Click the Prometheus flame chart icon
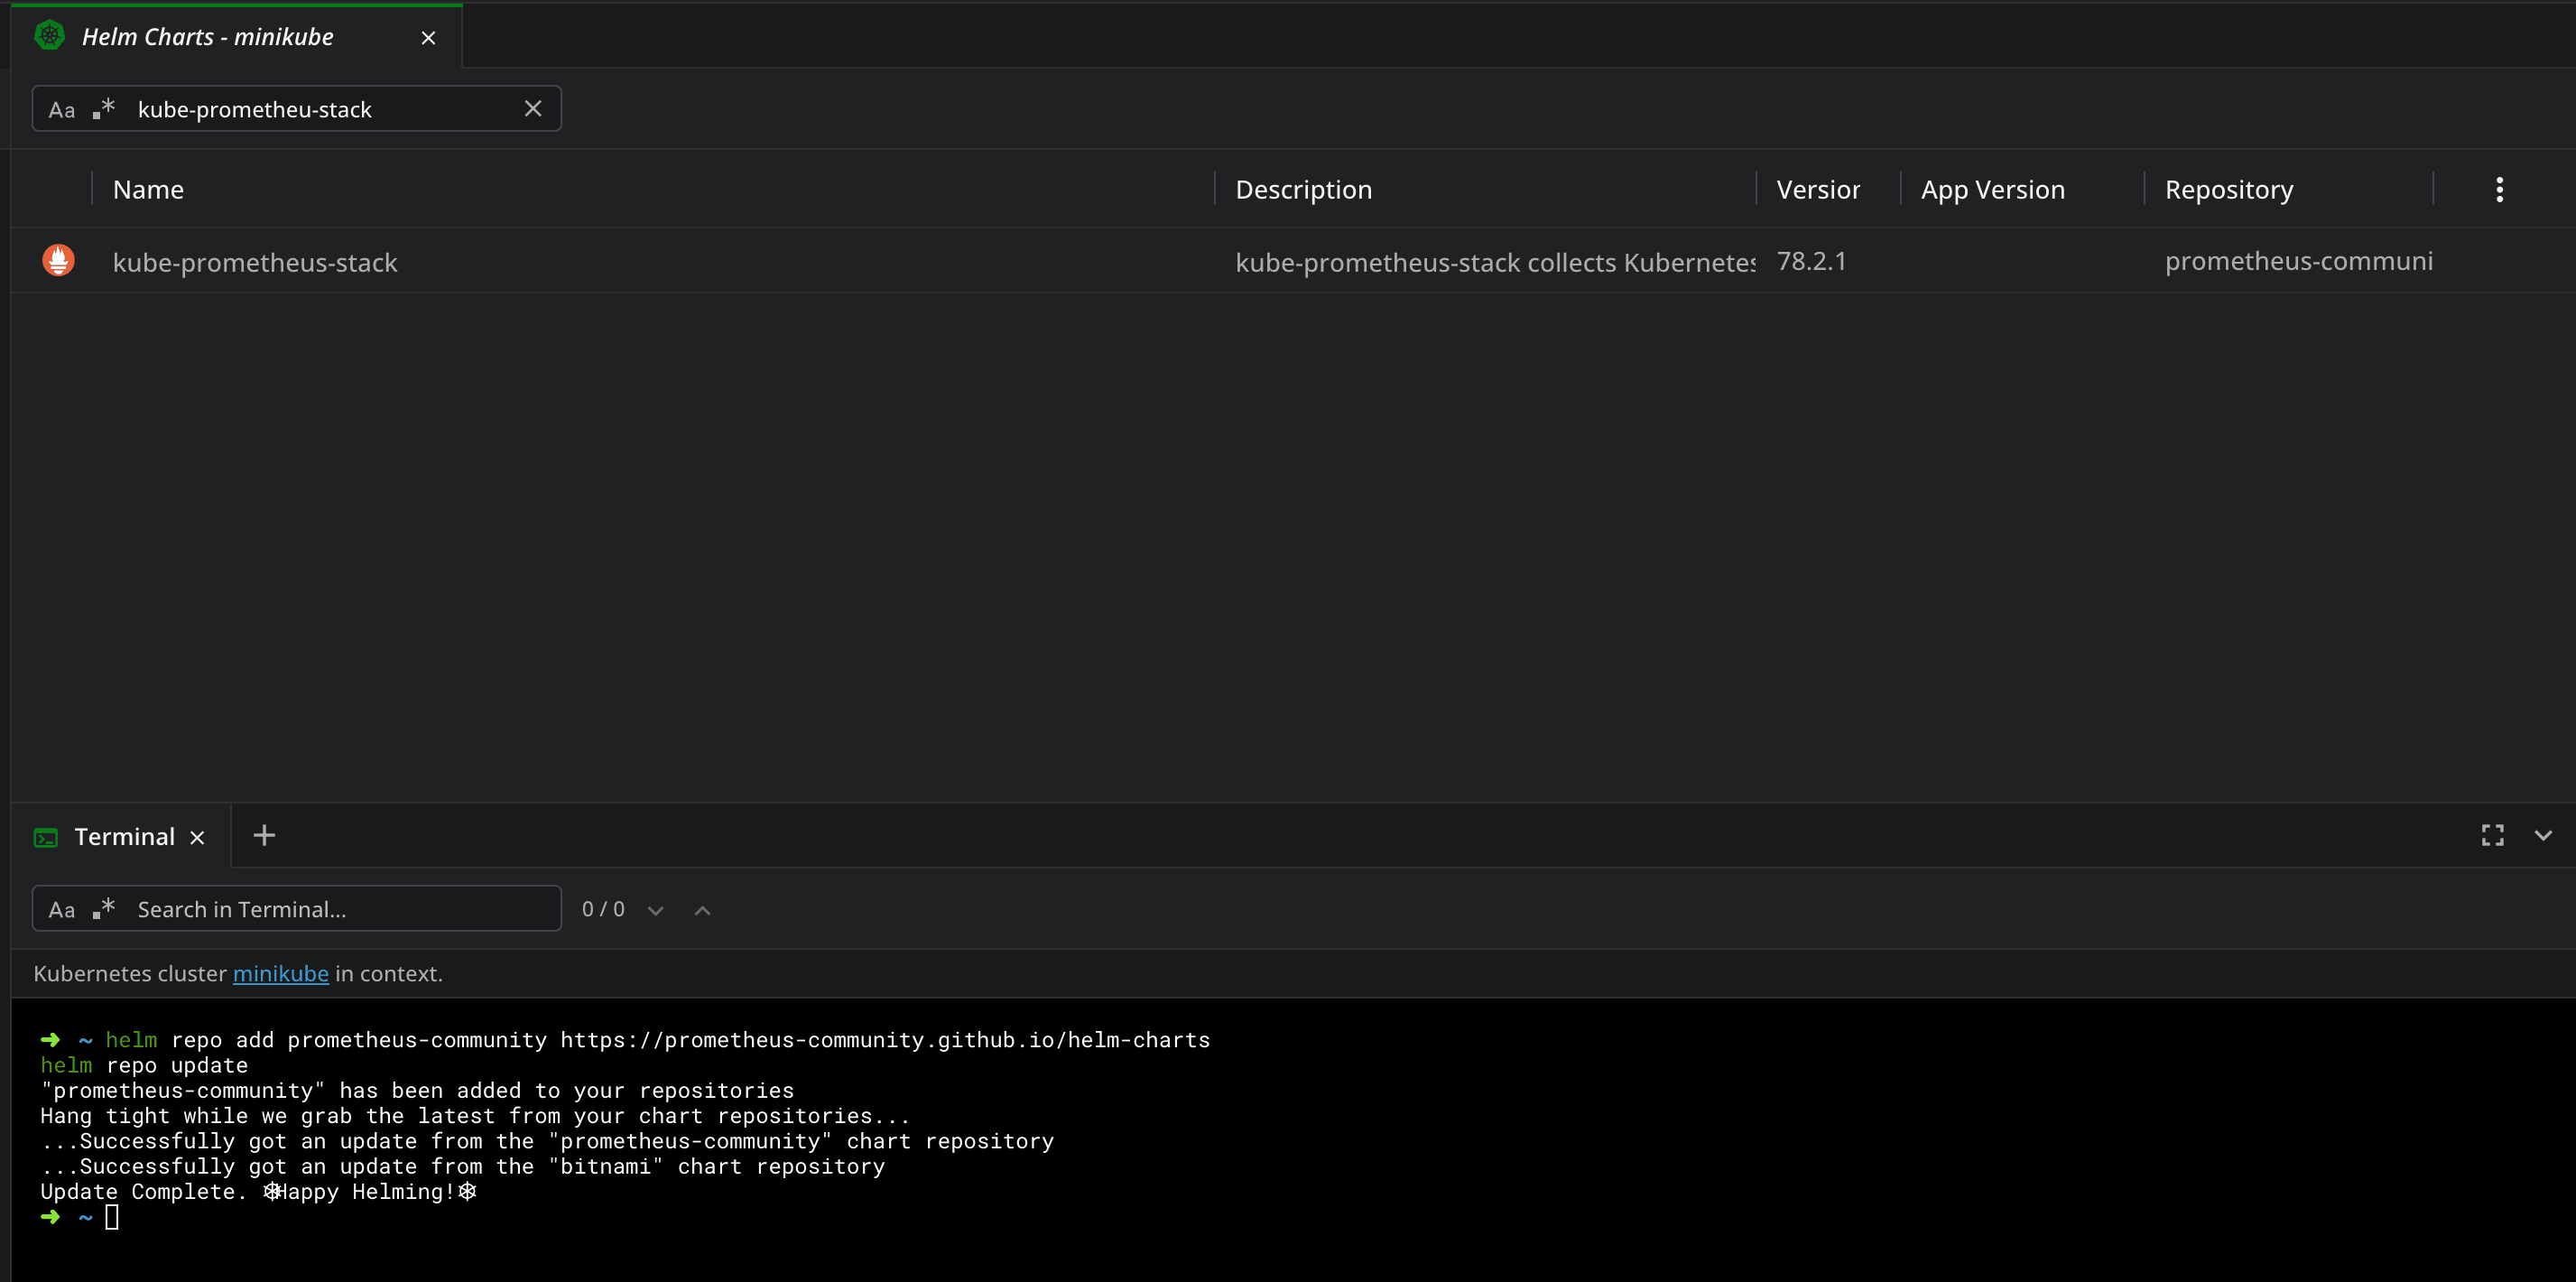Viewport: 2576px width, 1282px height. point(58,261)
